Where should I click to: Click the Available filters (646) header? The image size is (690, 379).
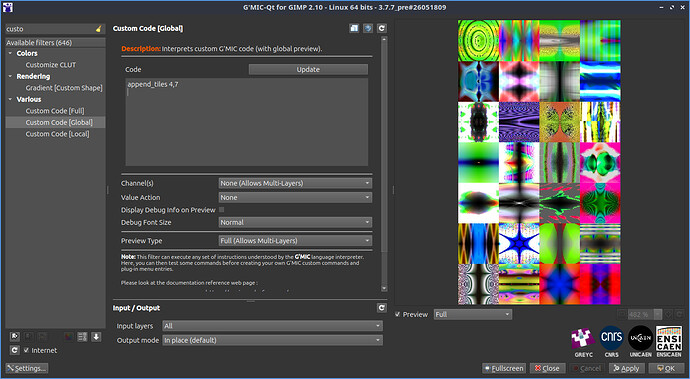(x=55, y=43)
